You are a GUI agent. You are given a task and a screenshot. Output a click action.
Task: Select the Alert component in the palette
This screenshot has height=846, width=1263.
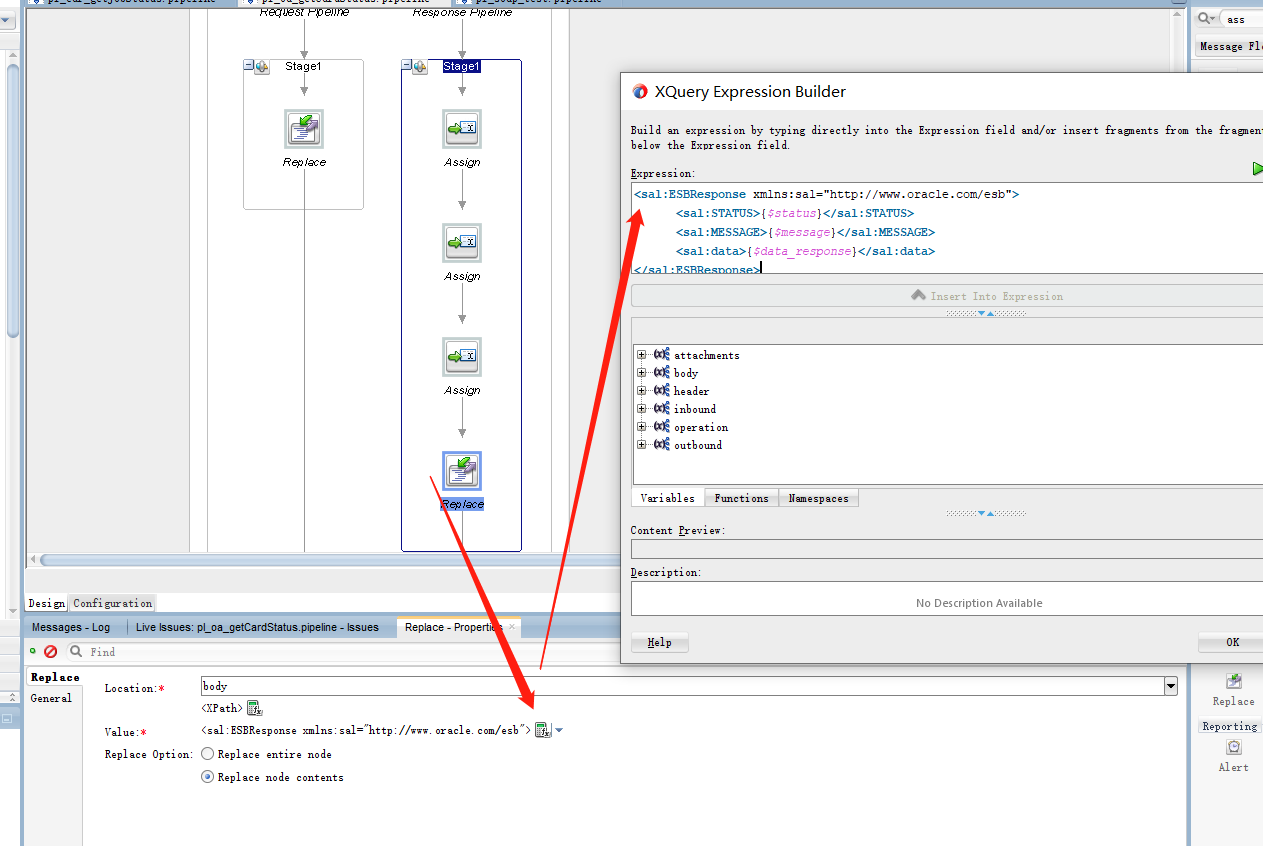(1233, 755)
